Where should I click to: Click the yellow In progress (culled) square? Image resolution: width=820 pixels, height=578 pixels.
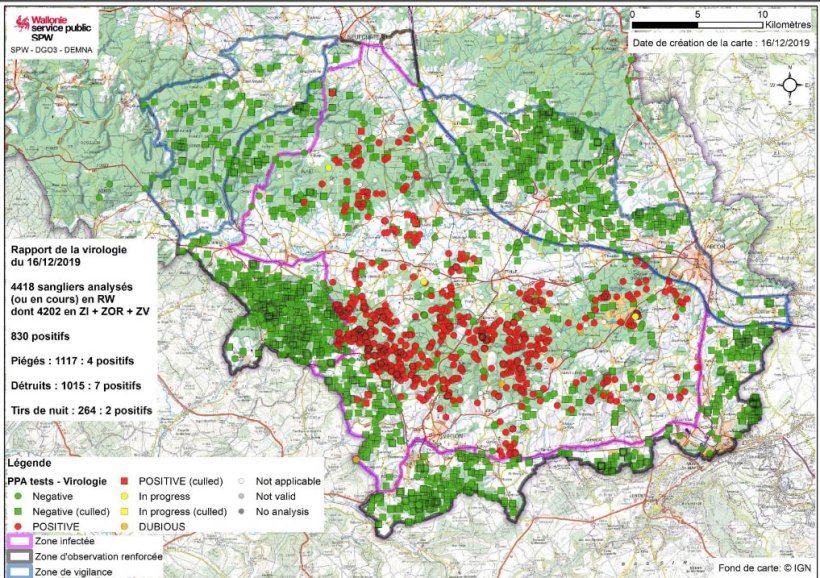pyautogui.click(x=127, y=511)
